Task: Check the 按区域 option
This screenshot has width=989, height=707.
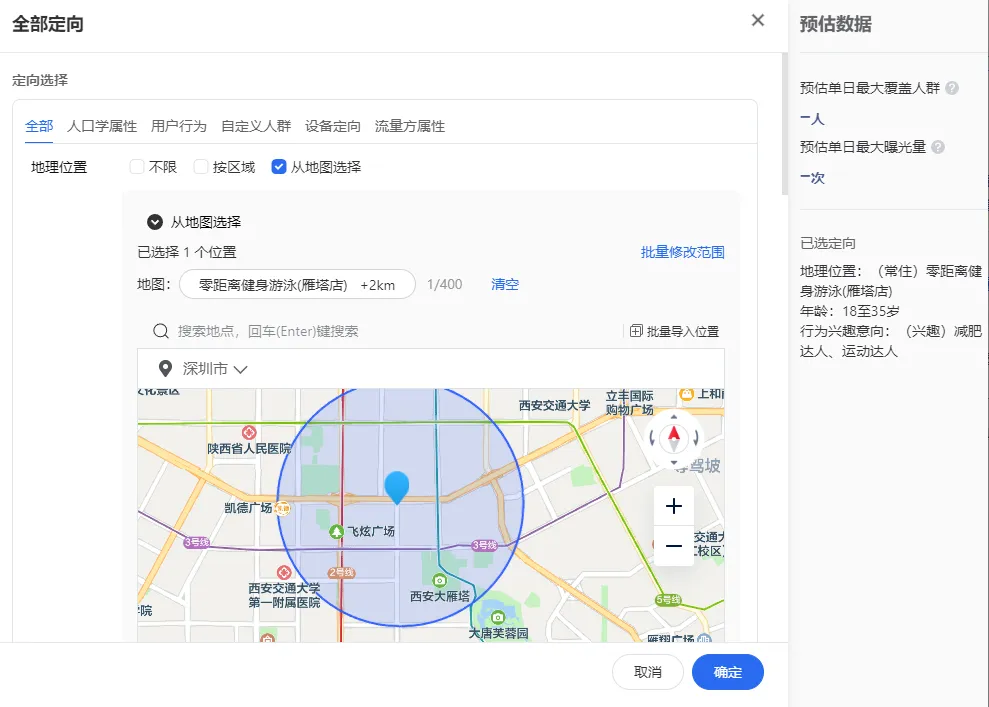Action: click(x=202, y=168)
